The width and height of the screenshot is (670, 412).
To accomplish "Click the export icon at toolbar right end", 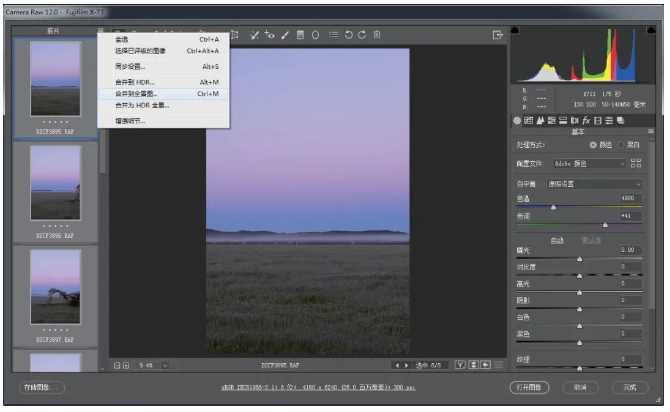I will (497, 35).
